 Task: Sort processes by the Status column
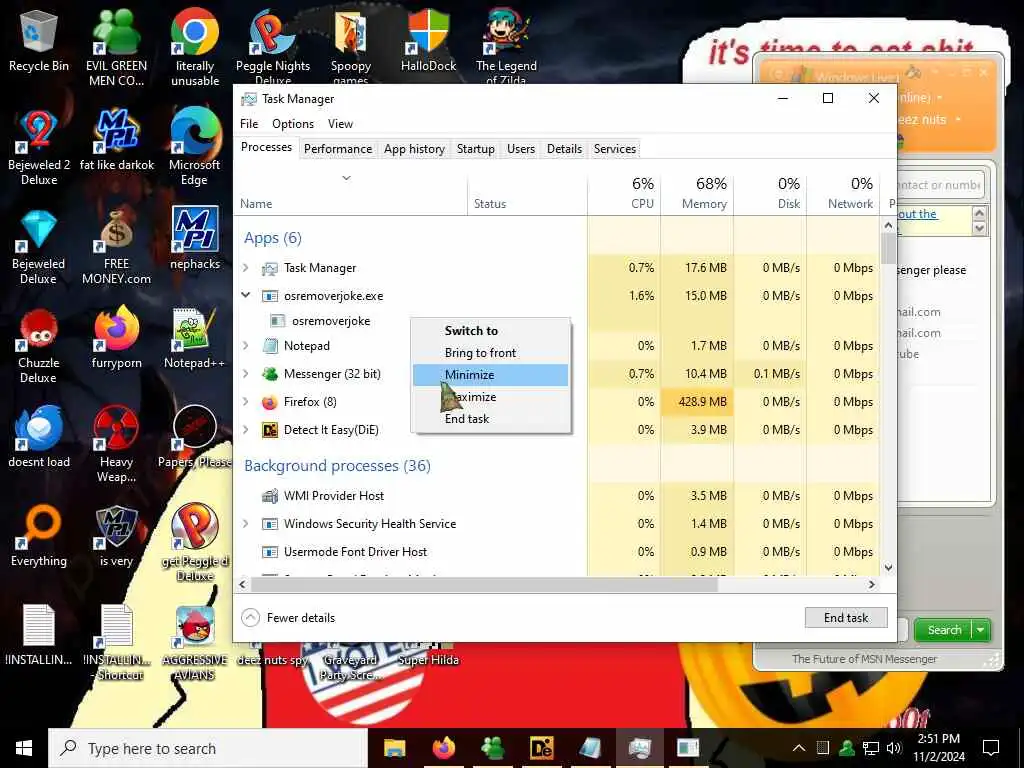pyautogui.click(x=528, y=193)
